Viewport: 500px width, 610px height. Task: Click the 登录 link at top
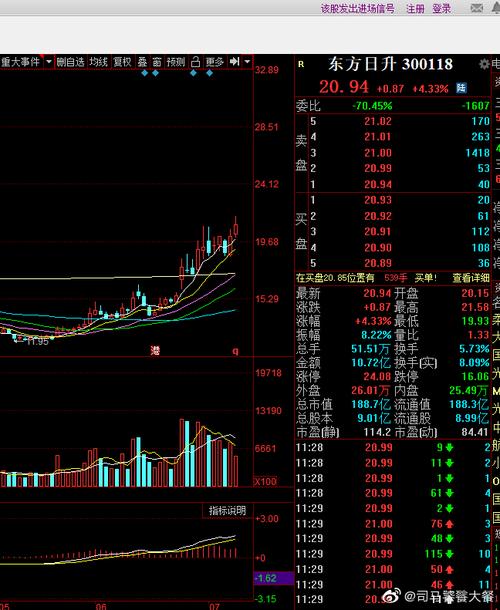tap(442, 9)
